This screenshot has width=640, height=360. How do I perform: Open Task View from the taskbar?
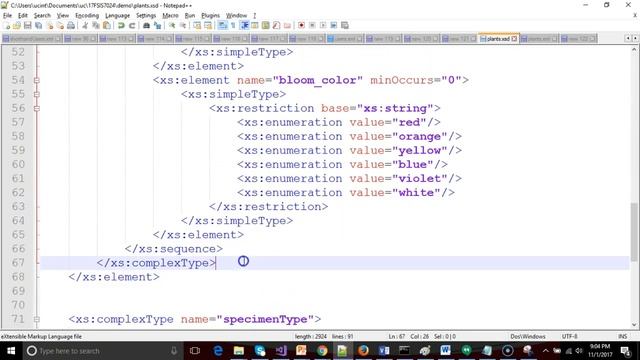click(x=195, y=351)
